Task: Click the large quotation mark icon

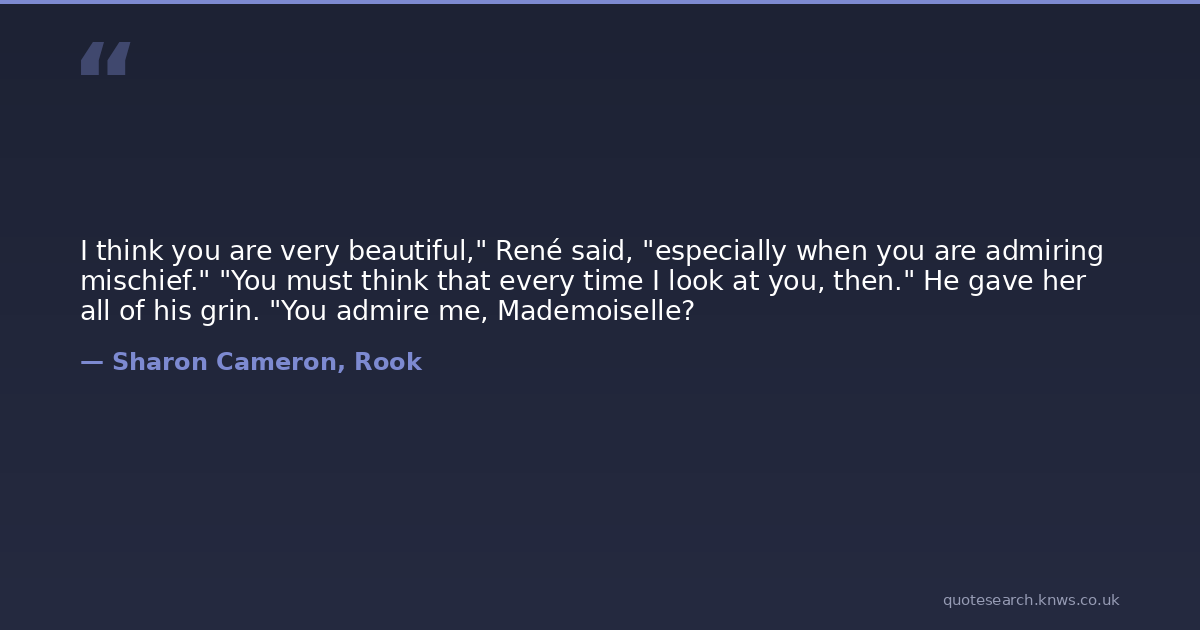Action: 105,58
